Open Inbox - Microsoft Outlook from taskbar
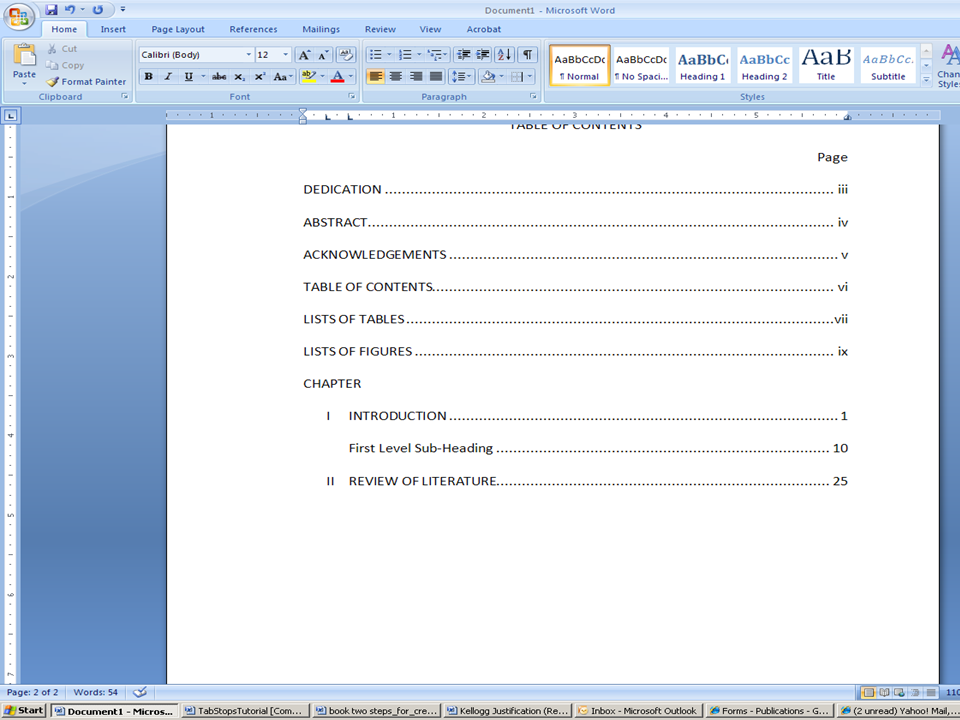This screenshot has height=720, width=960. tap(637, 711)
